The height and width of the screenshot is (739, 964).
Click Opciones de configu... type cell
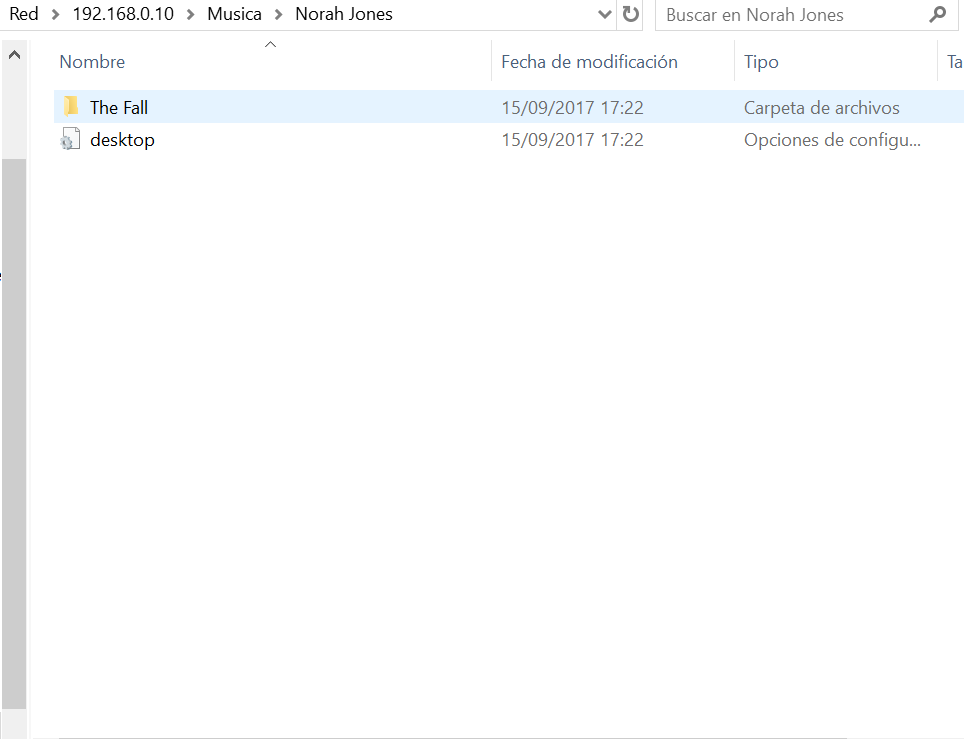(832, 140)
